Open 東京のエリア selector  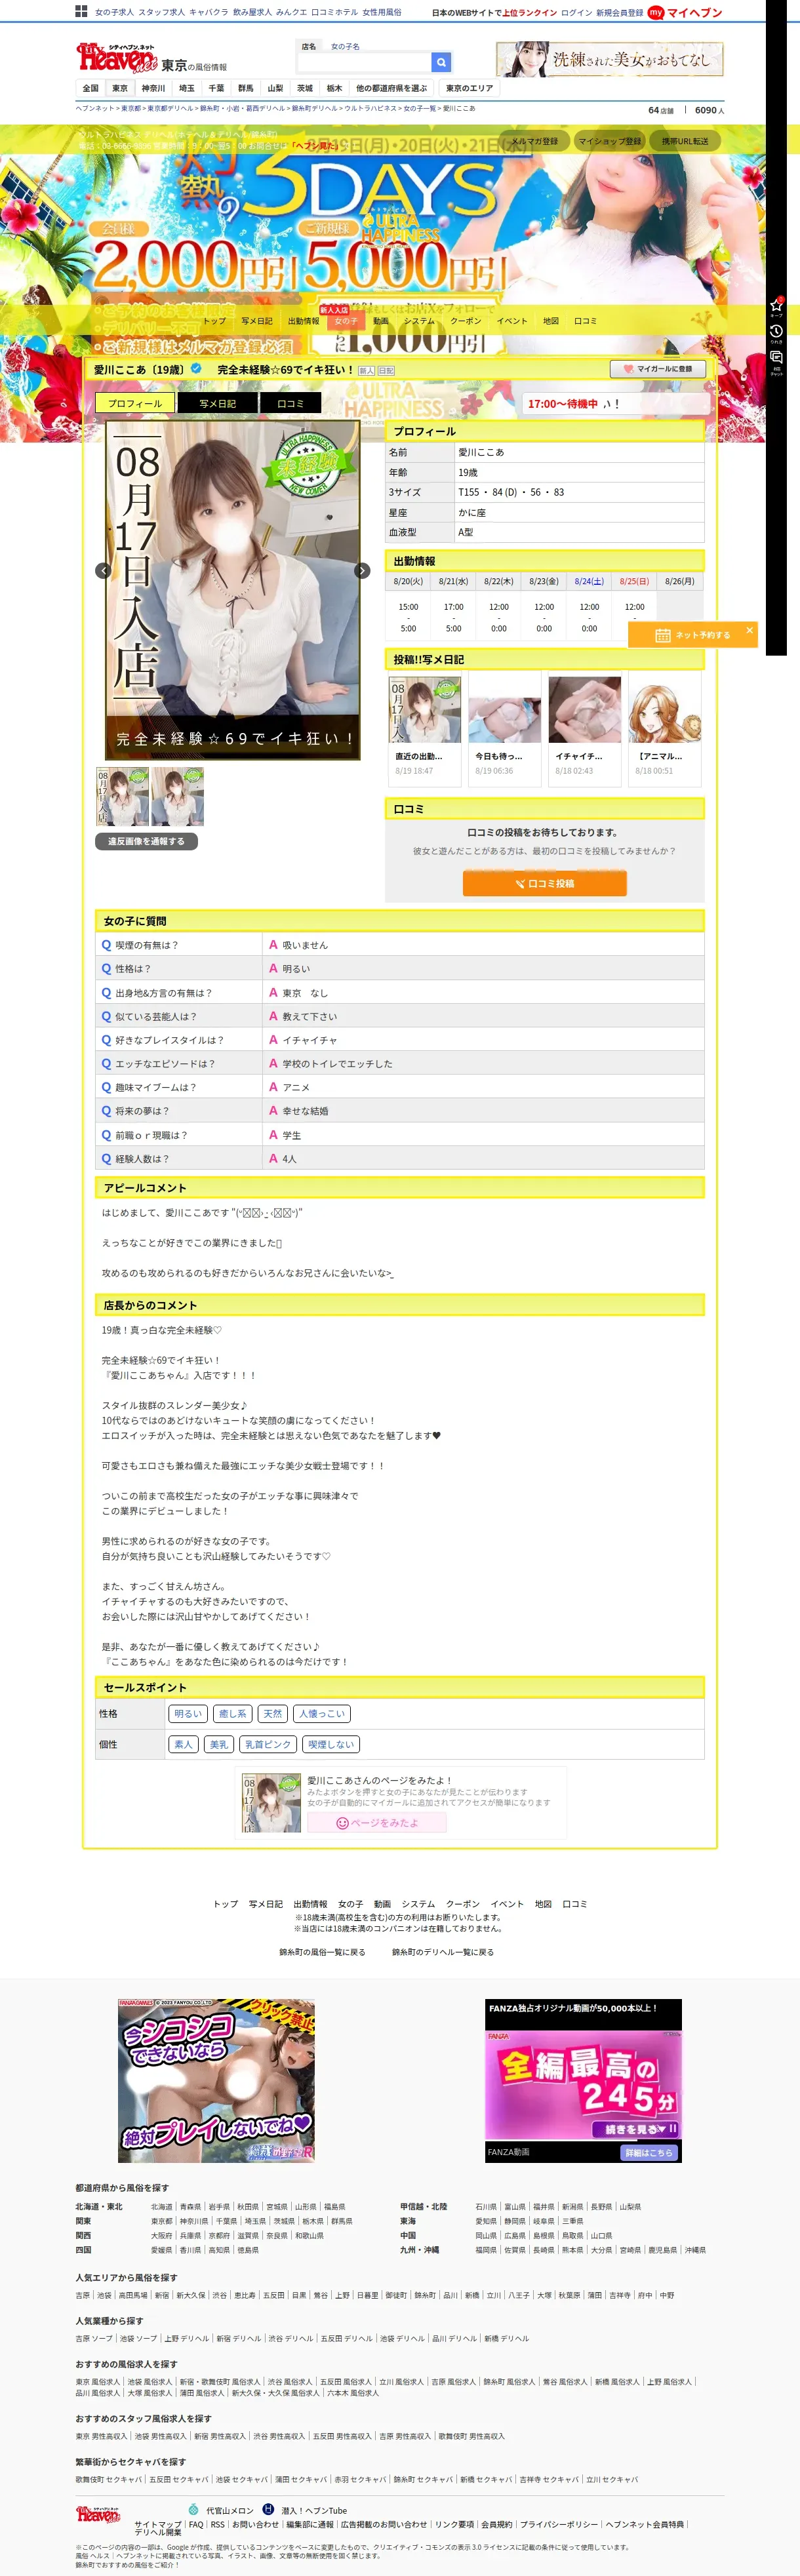469,88
